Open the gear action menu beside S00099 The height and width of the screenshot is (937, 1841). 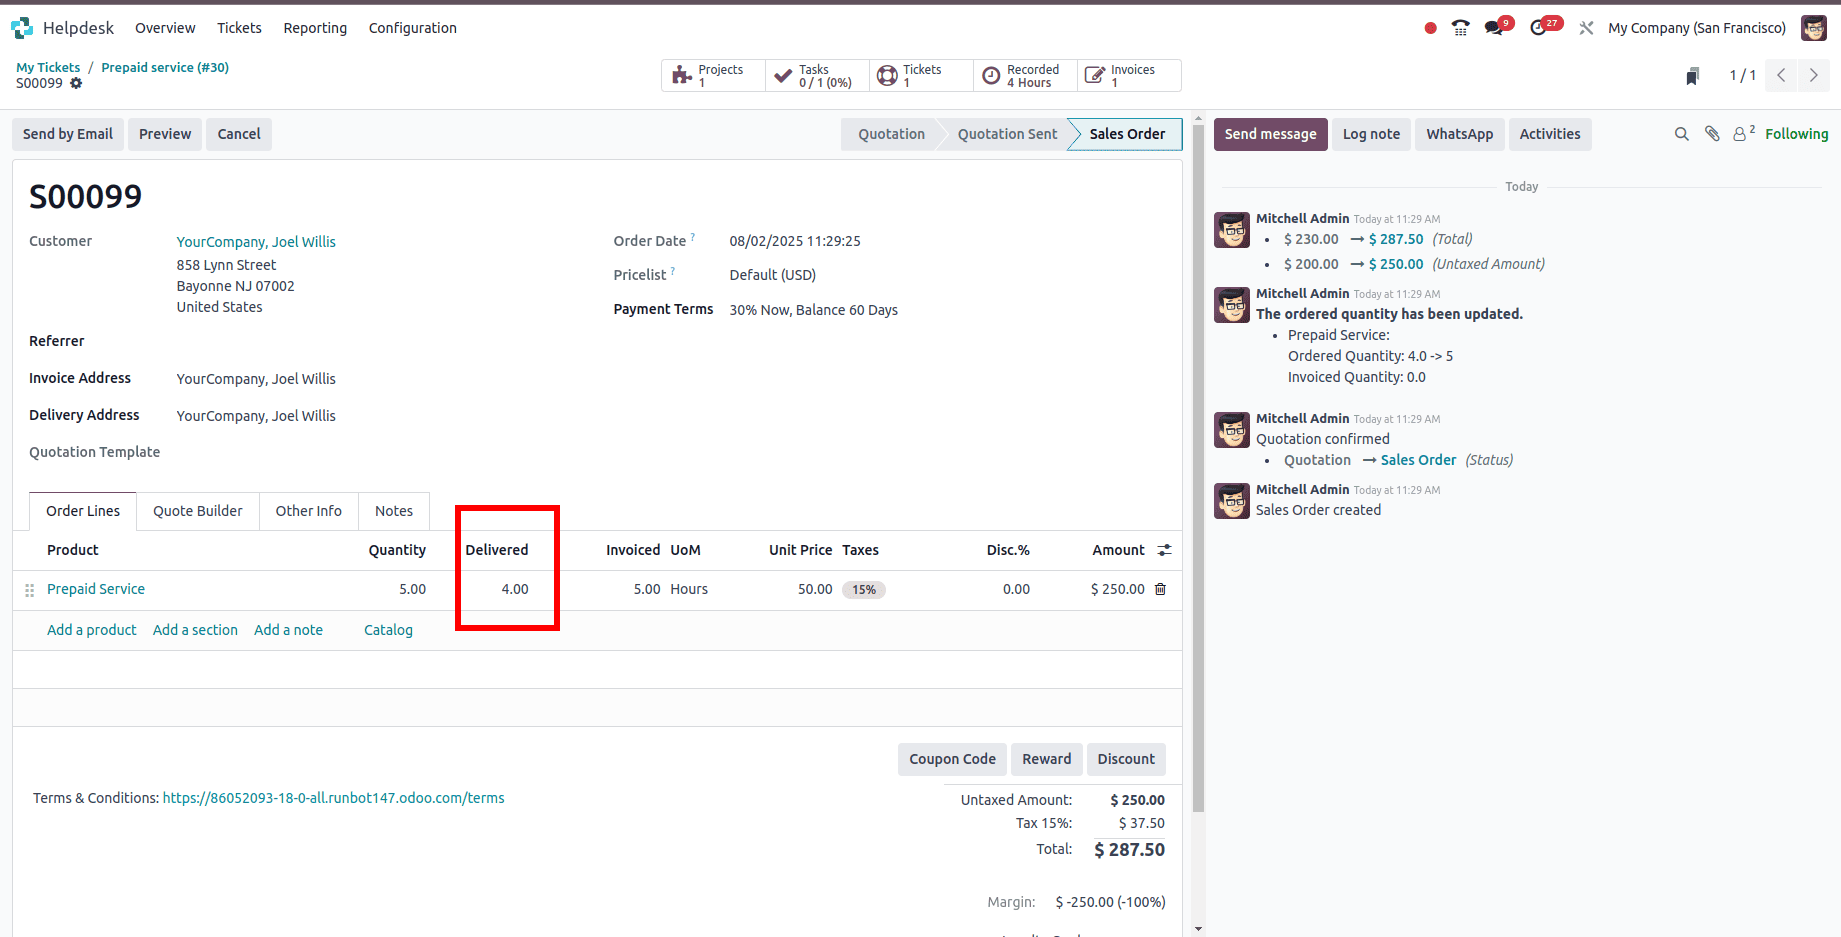[78, 84]
